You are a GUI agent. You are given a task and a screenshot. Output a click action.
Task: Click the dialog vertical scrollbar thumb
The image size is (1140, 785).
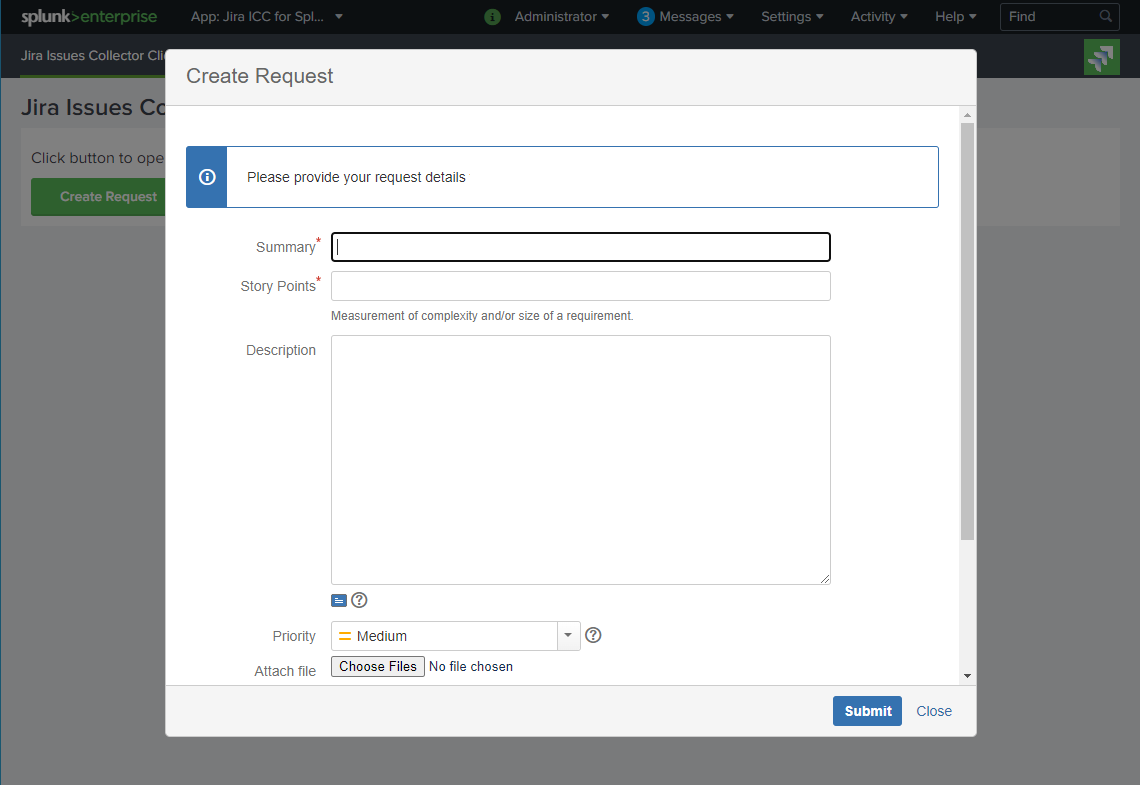pyautogui.click(x=967, y=331)
